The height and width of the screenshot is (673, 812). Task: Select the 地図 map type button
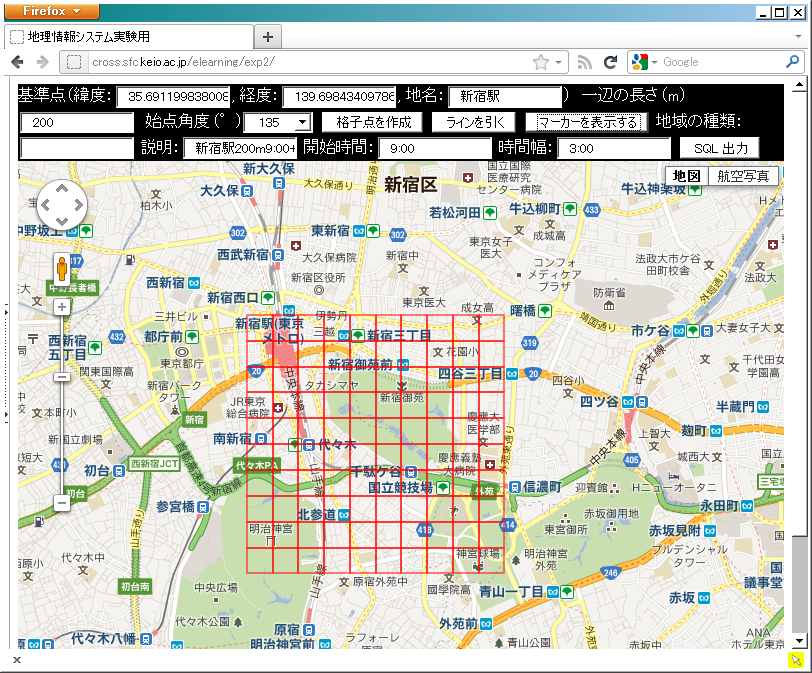[x=686, y=176]
